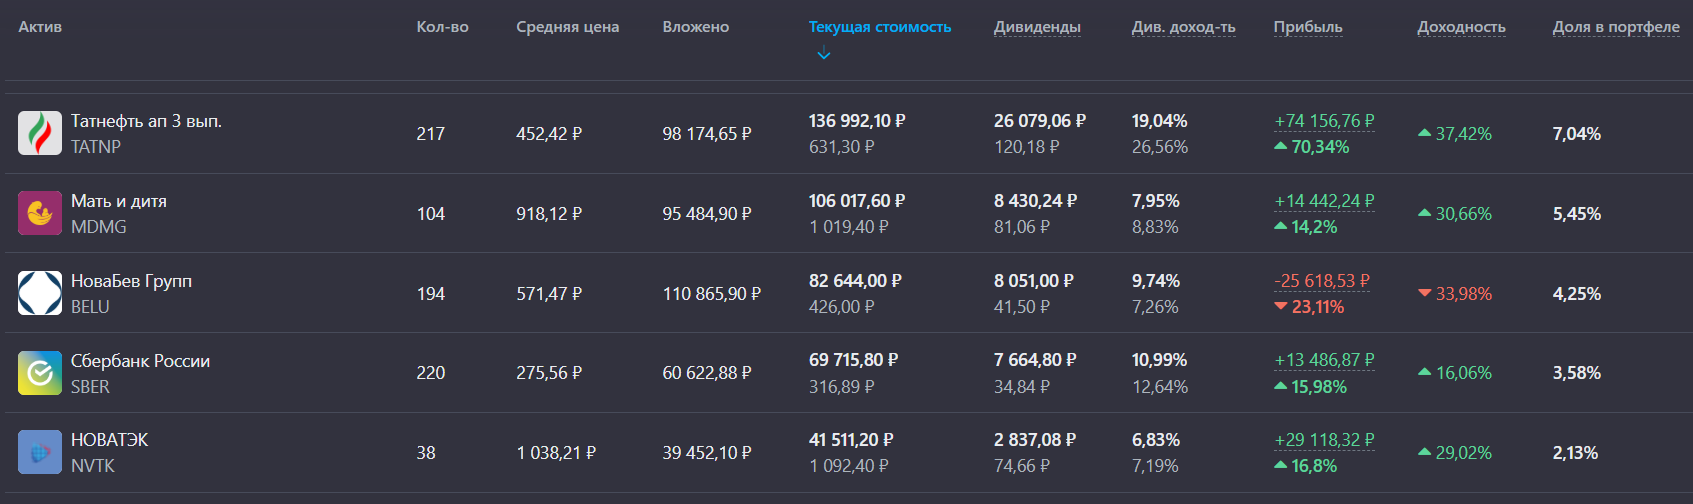The image size is (1693, 504).
Task: Click average price 452,42 ₽
Action: coord(549,133)
